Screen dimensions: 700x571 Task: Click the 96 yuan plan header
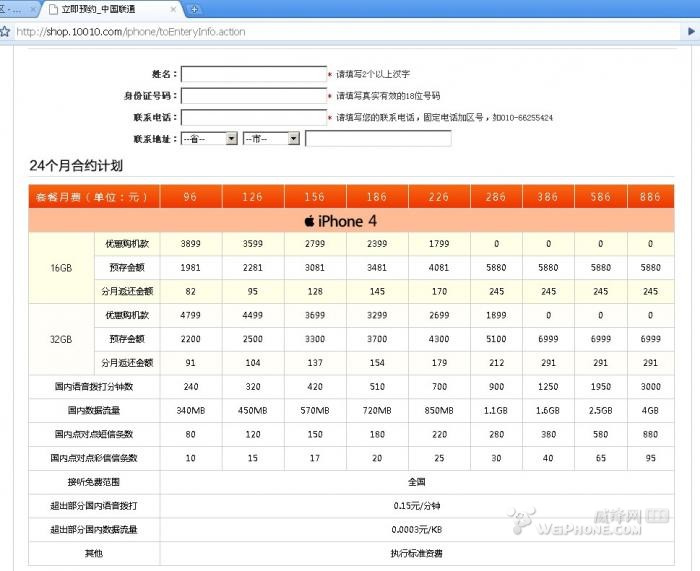(x=191, y=197)
